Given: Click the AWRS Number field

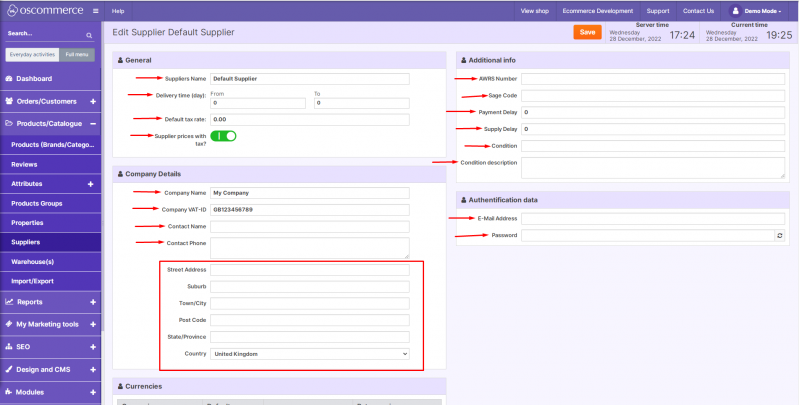Looking at the screenshot, I should click(x=653, y=79).
